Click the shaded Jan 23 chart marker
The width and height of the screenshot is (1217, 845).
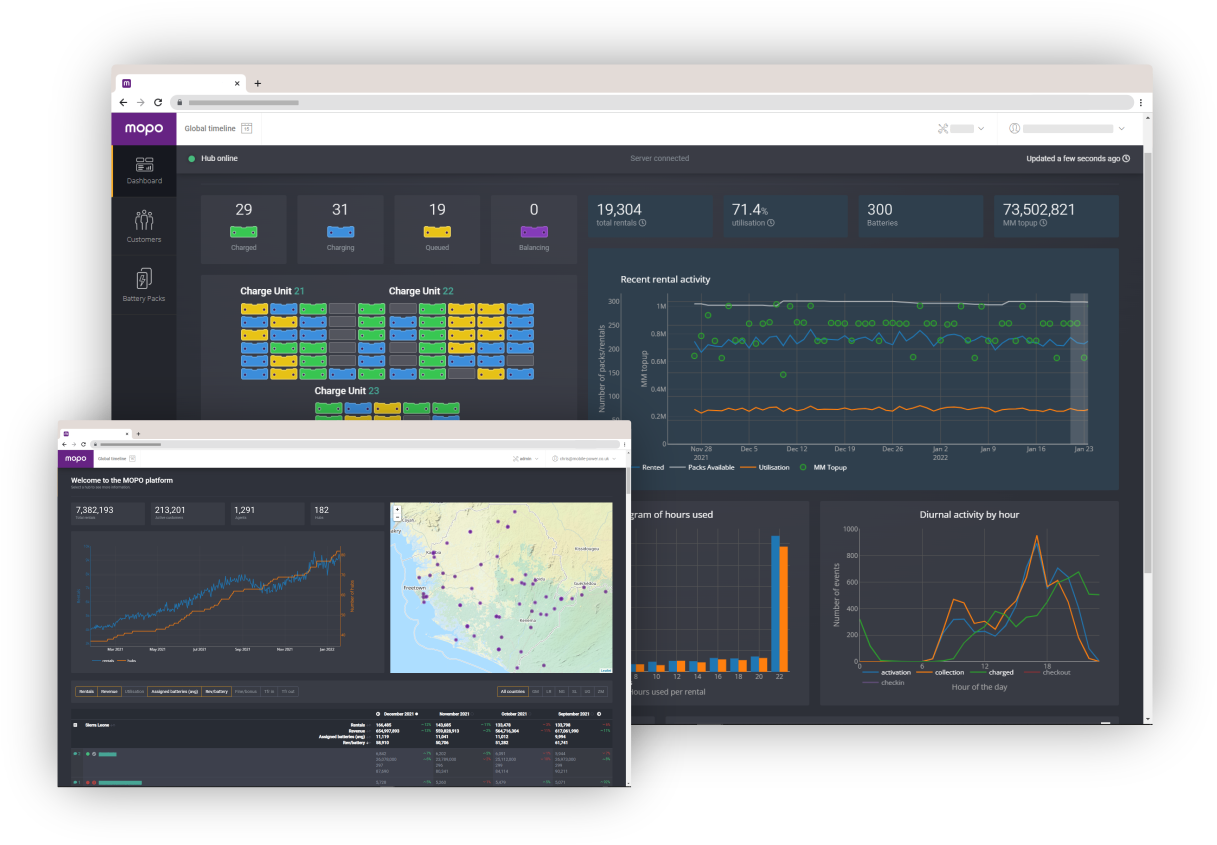click(x=1078, y=368)
